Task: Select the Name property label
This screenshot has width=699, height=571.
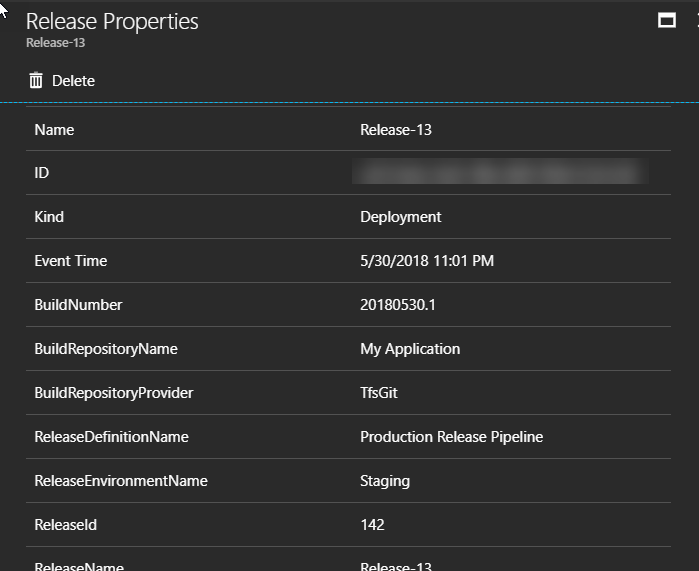Action: [54, 130]
